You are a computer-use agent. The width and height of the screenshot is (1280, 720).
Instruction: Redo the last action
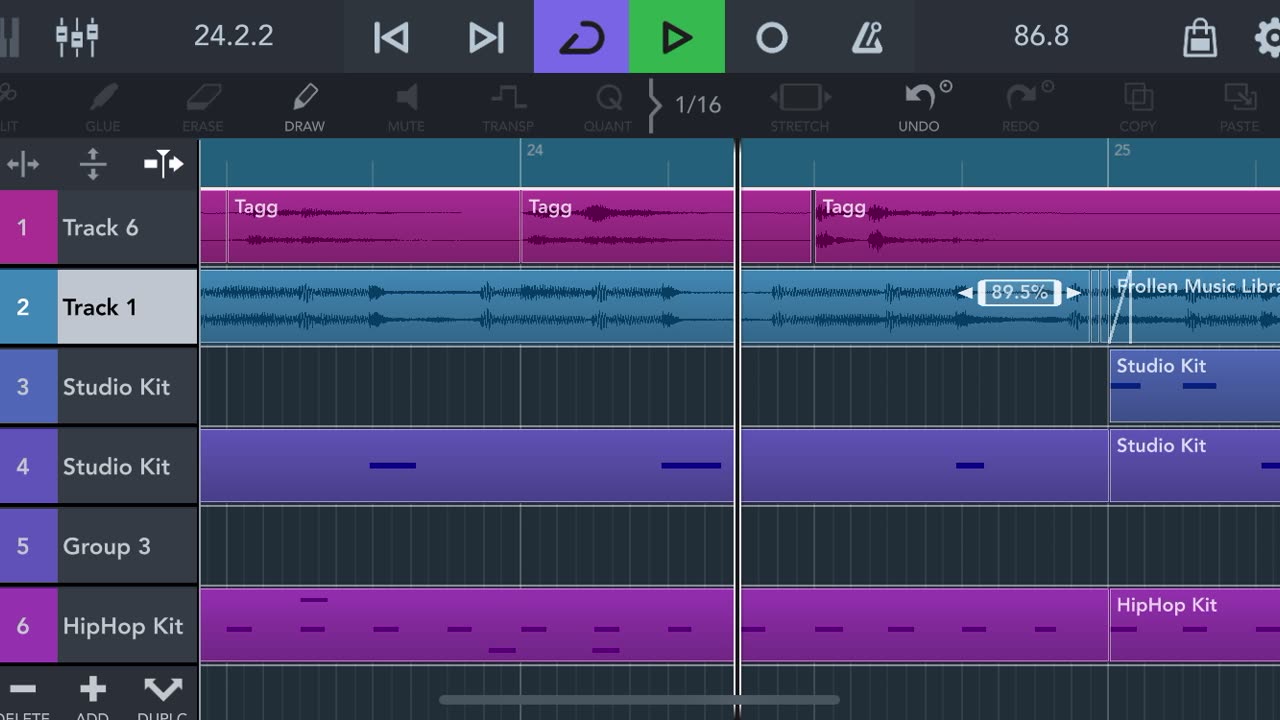tap(1022, 107)
